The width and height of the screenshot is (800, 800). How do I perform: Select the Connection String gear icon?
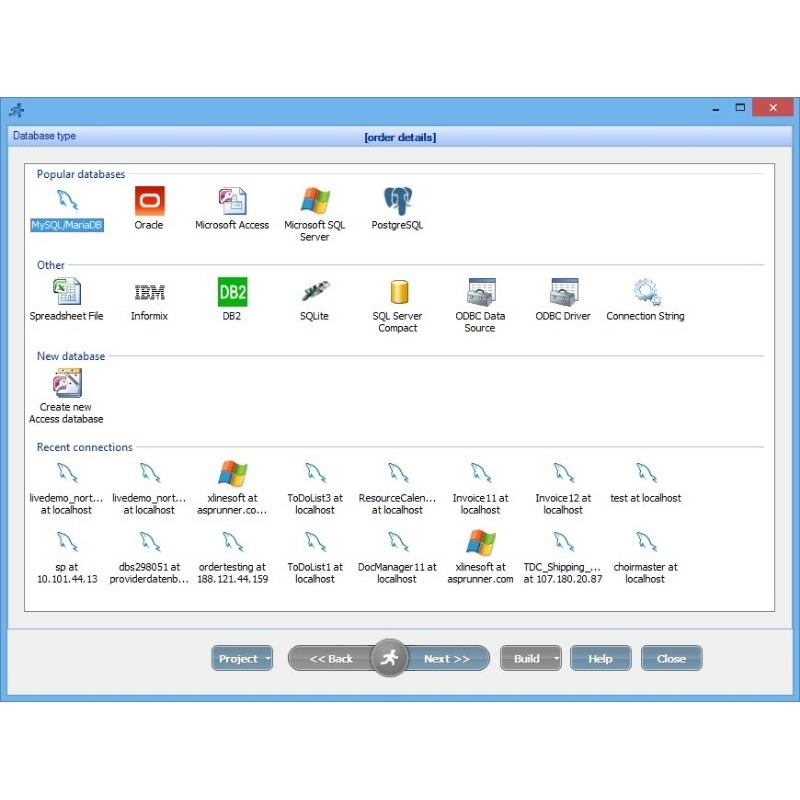[x=646, y=292]
